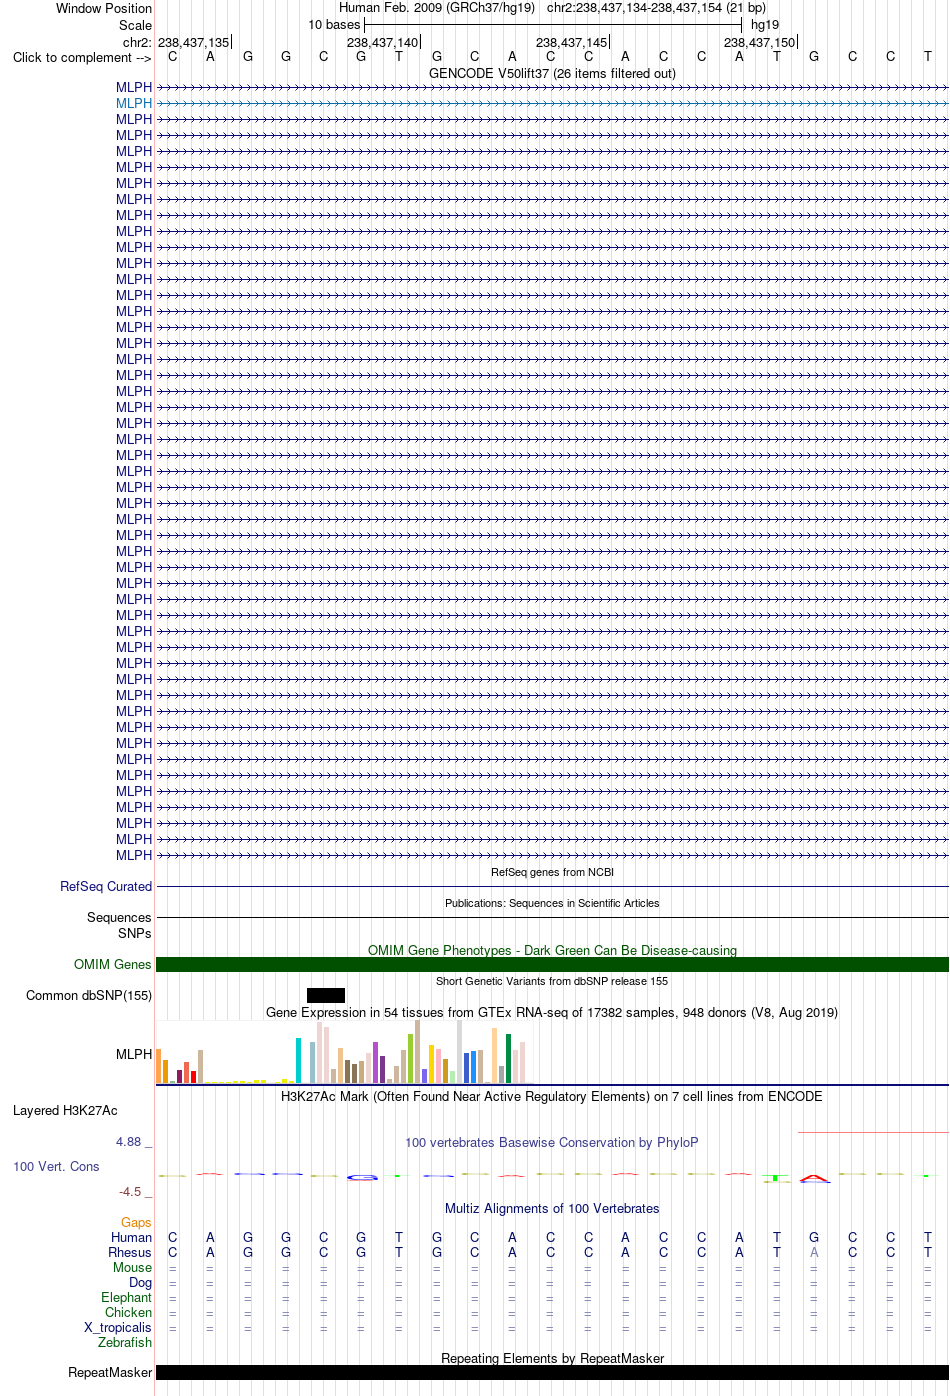Open the GTEx Gene Expression track title

[x=552, y=1012]
